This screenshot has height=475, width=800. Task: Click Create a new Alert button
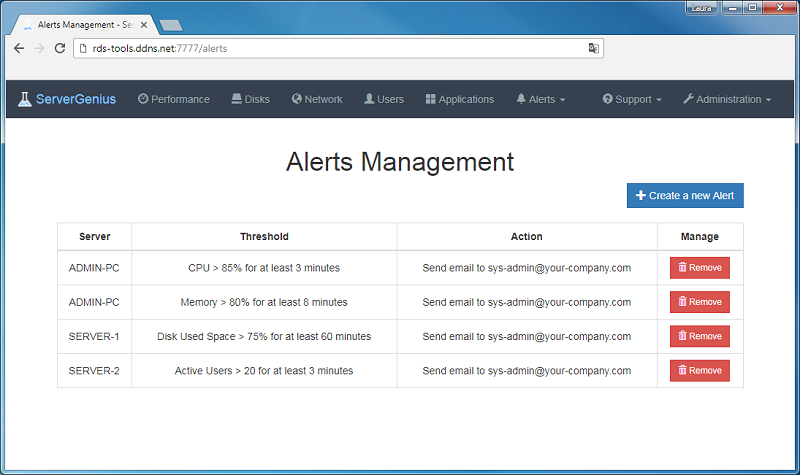(685, 196)
